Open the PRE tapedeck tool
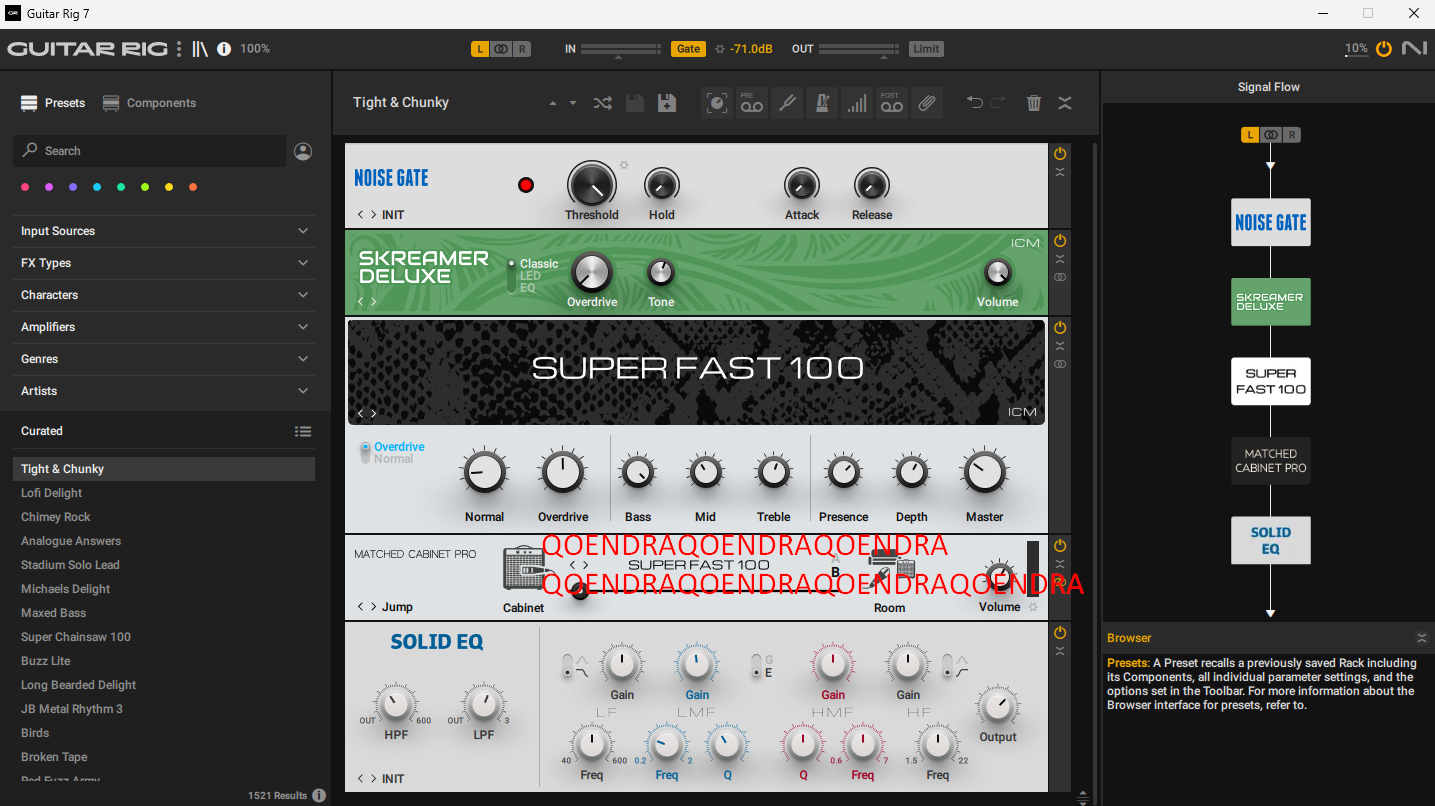 752,103
